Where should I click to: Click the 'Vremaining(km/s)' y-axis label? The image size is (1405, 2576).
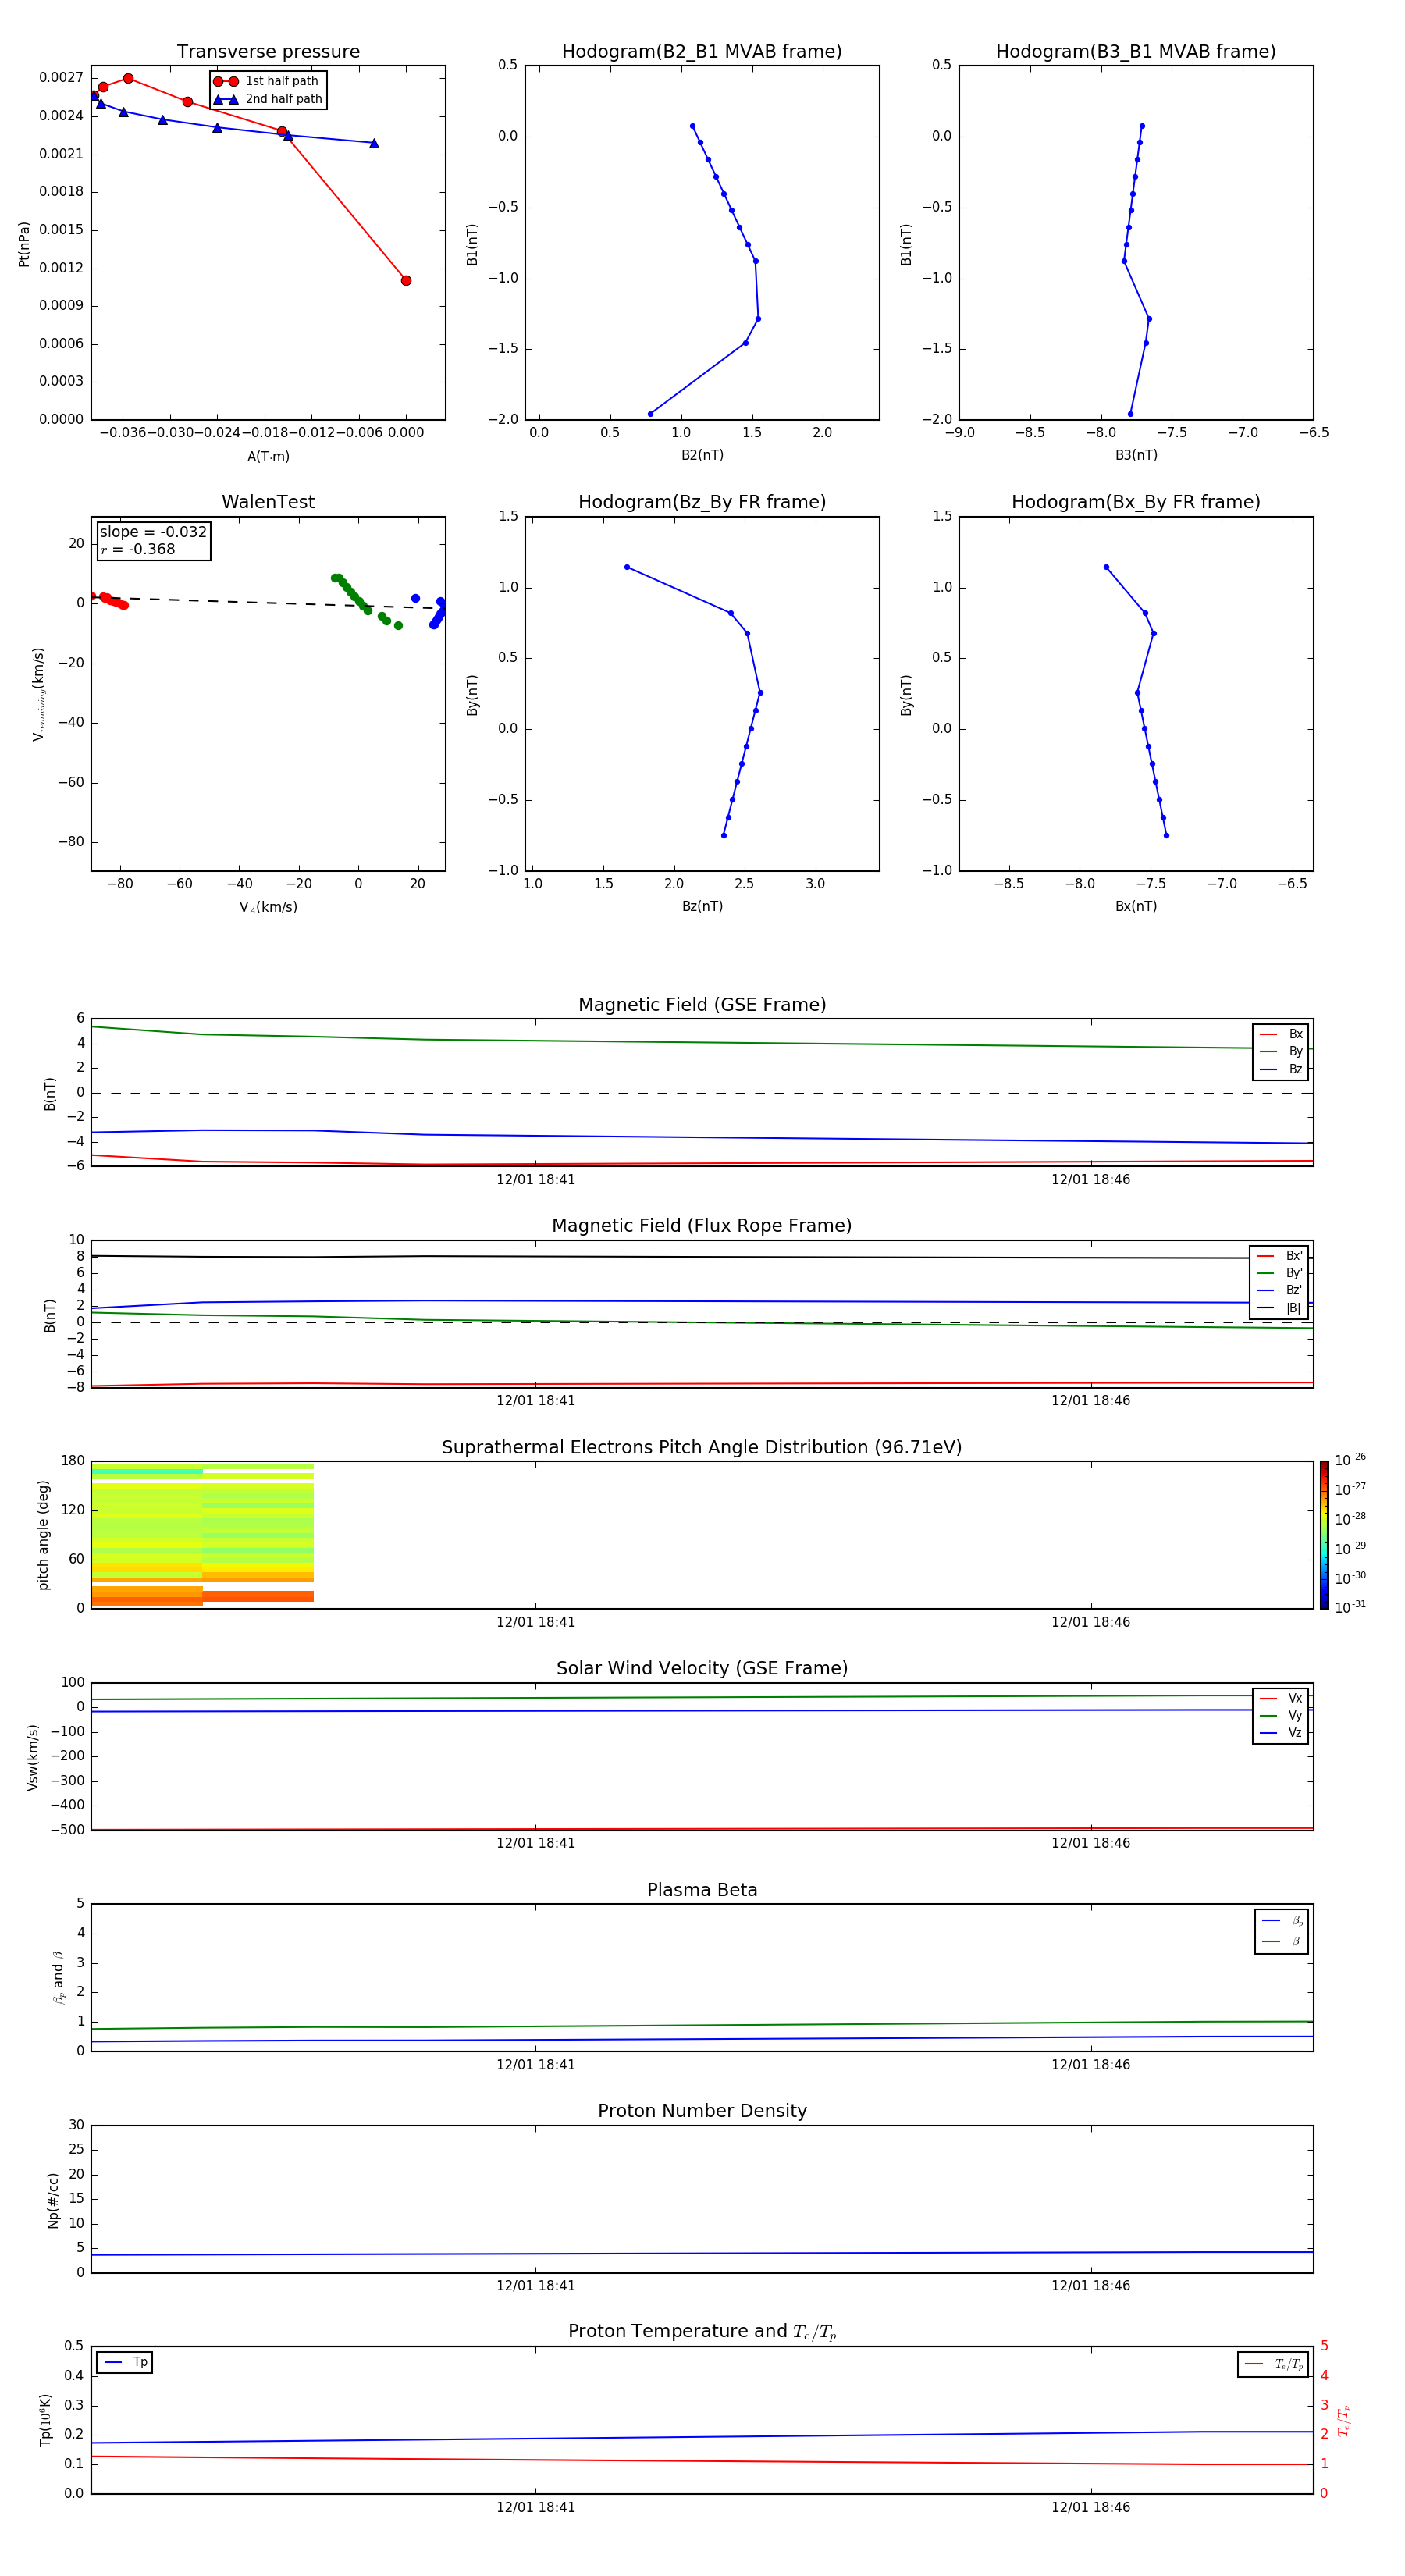(39, 694)
